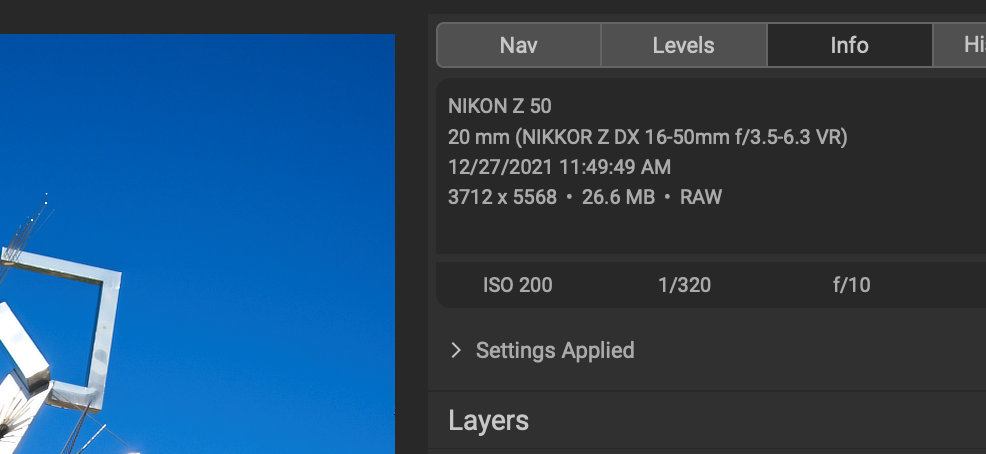Open the Levels tab
Image resolution: width=986 pixels, height=454 pixels.
pos(683,45)
